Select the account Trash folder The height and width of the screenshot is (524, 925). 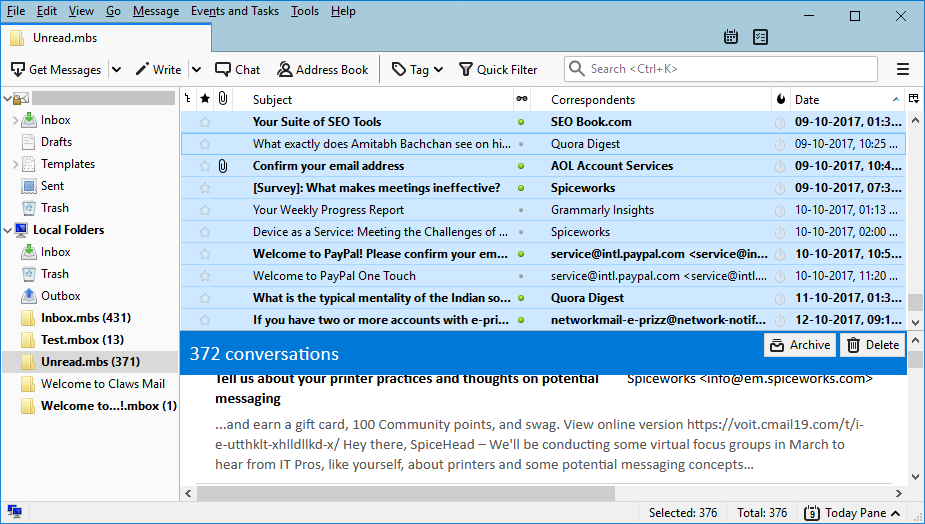pyautogui.click(x=54, y=208)
